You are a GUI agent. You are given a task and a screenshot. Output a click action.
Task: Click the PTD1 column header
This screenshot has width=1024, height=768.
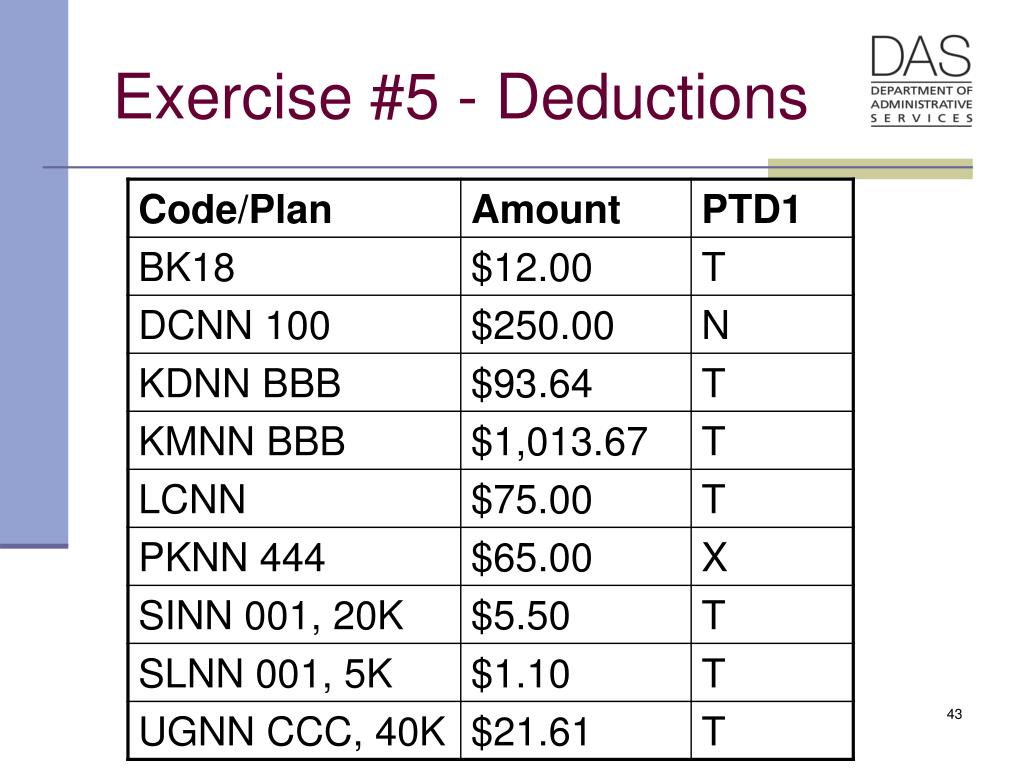pyautogui.click(x=771, y=209)
